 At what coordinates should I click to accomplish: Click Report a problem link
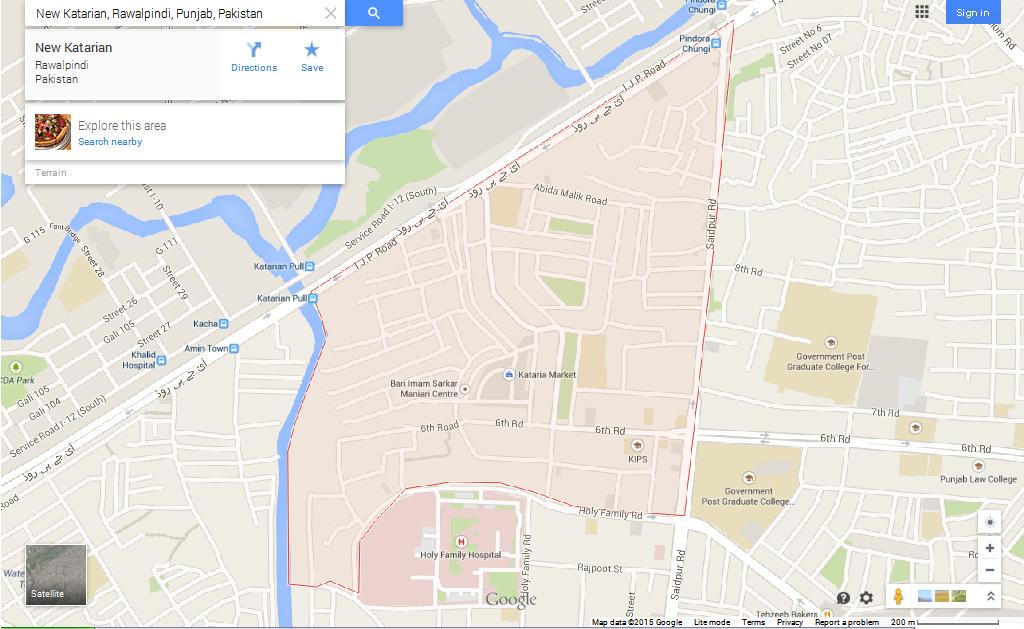click(x=846, y=622)
